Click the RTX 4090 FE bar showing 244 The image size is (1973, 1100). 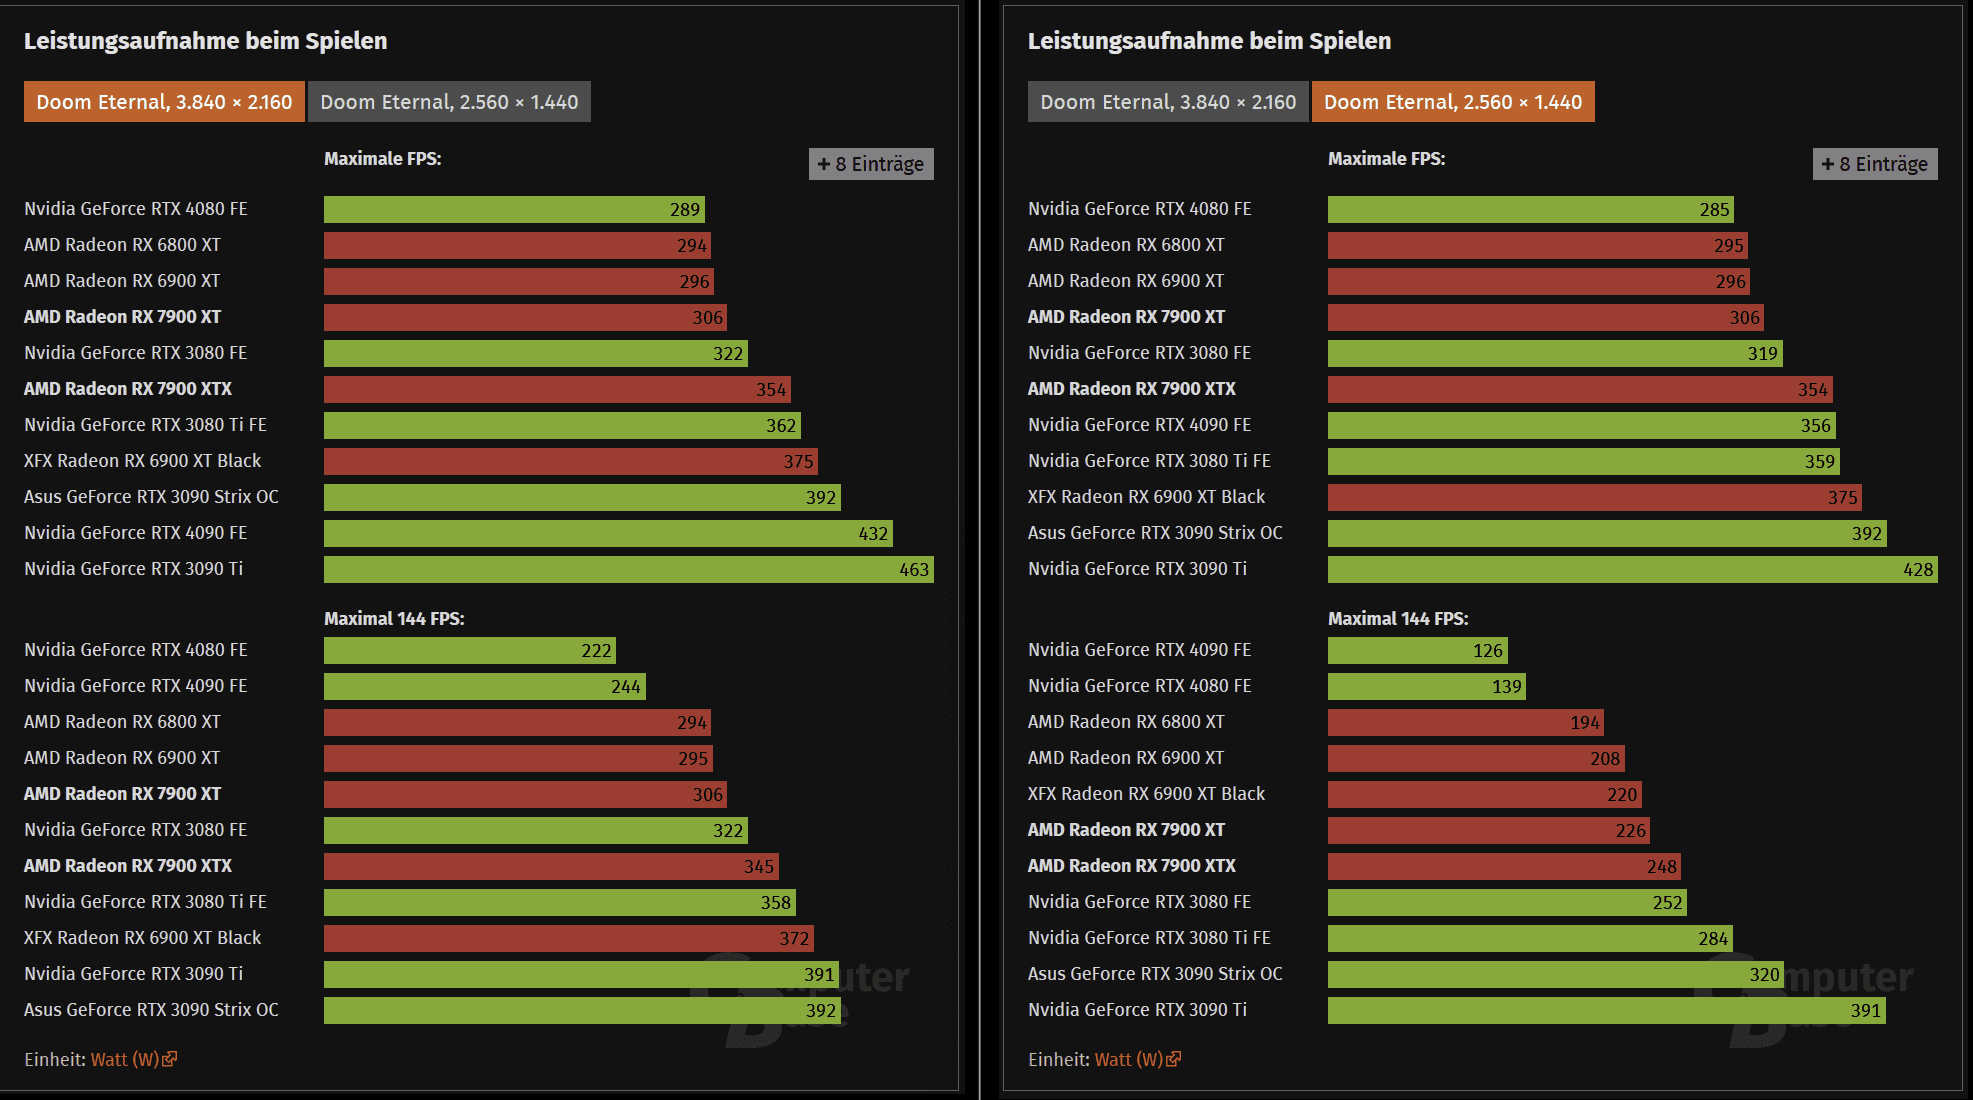484,686
